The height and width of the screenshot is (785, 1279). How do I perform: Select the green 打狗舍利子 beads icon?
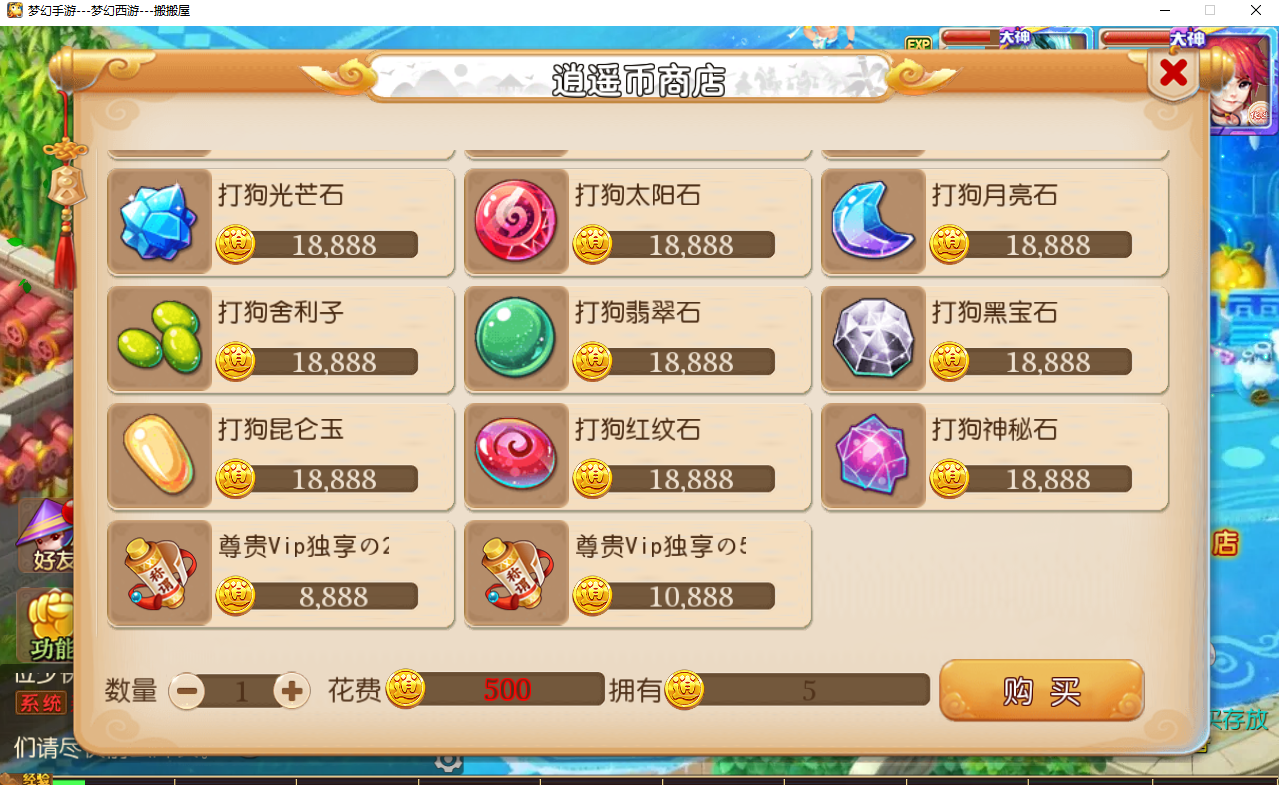159,339
